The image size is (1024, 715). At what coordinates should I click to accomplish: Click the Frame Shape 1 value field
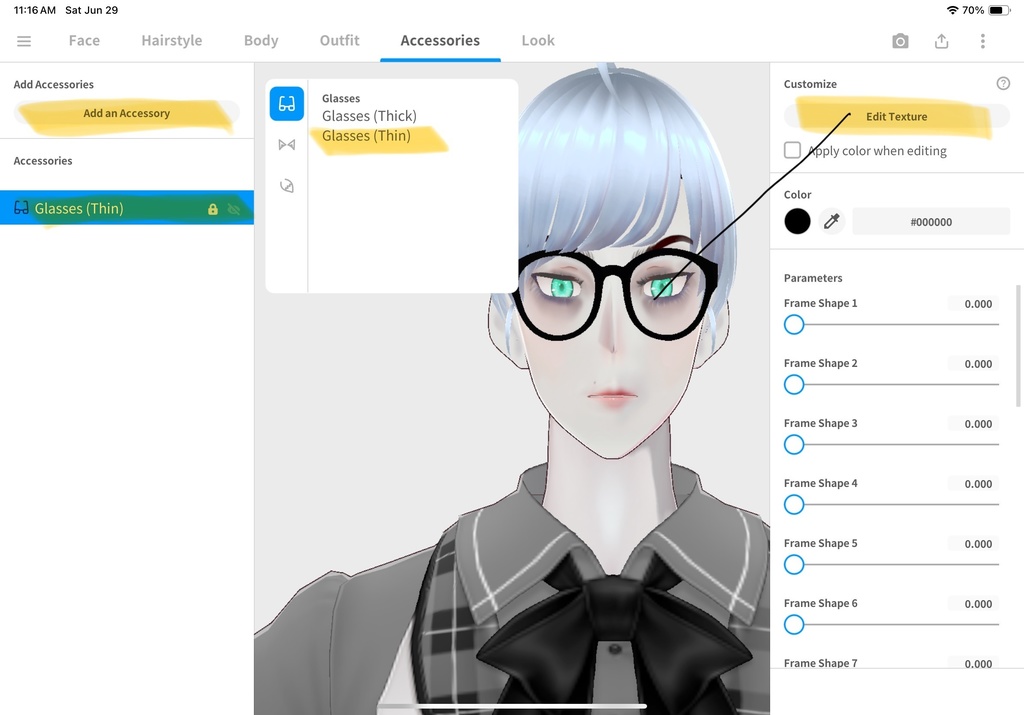point(973,304)
